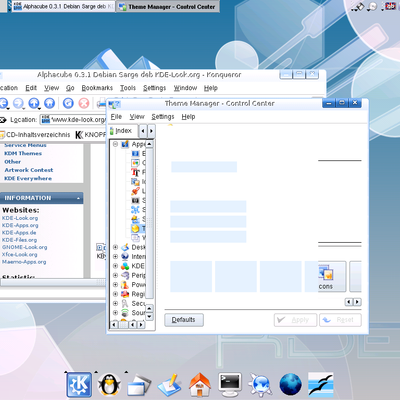Switch to Alphacube Konqueror taskbar entry
Image resolution: width=400 pixels, height=400 pixels.
pos(63,7)
